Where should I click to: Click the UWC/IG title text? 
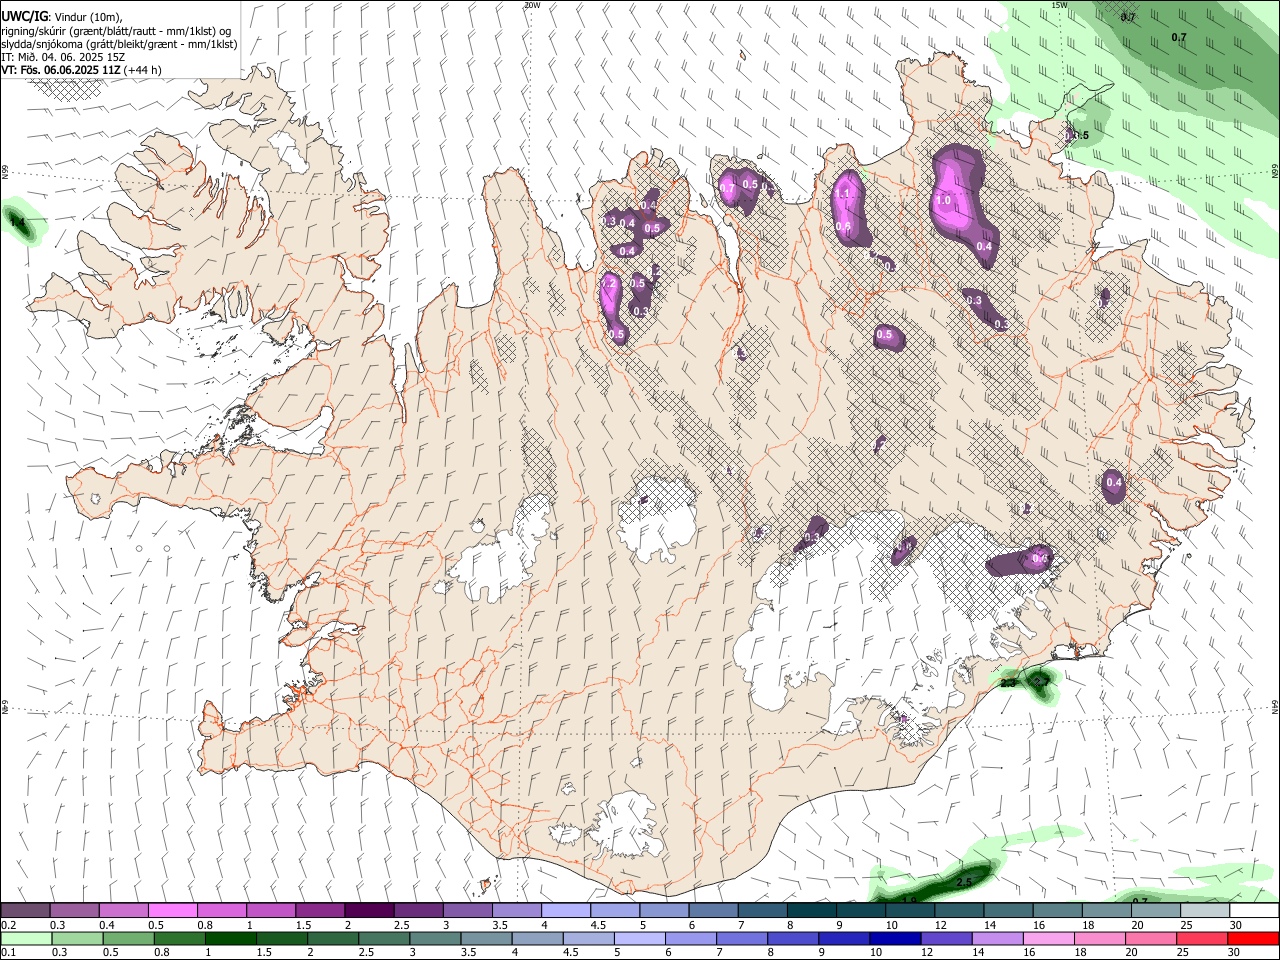pyautogui.click(x=24, y=16)
